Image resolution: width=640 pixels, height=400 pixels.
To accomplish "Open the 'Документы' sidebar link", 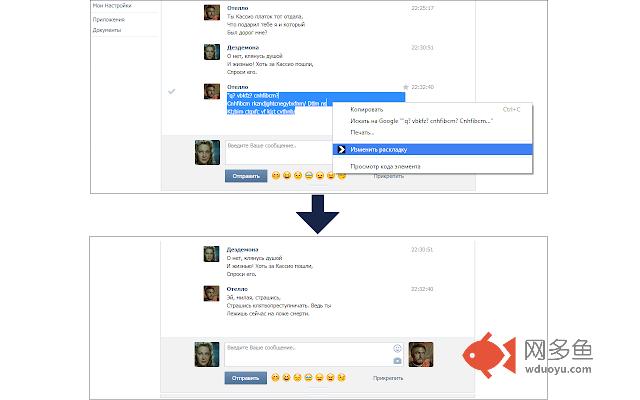I will point(107,30).
